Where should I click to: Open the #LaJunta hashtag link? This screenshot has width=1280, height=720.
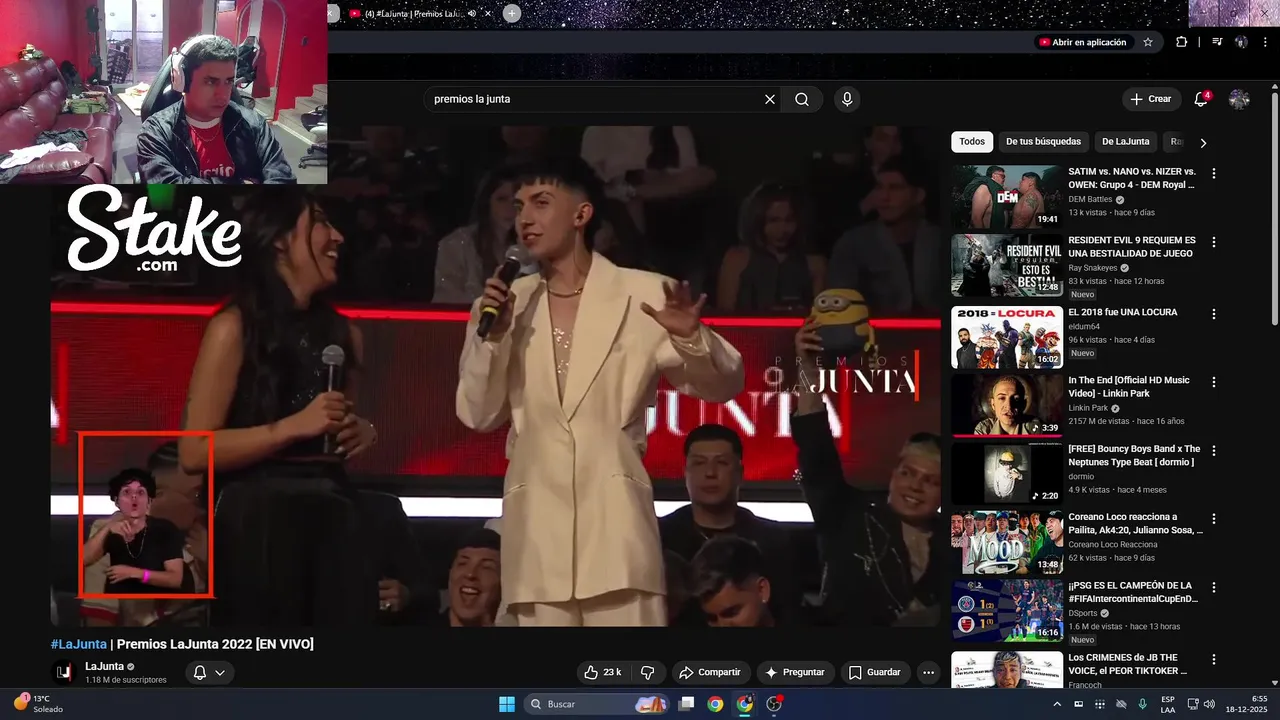click(78, 644)
